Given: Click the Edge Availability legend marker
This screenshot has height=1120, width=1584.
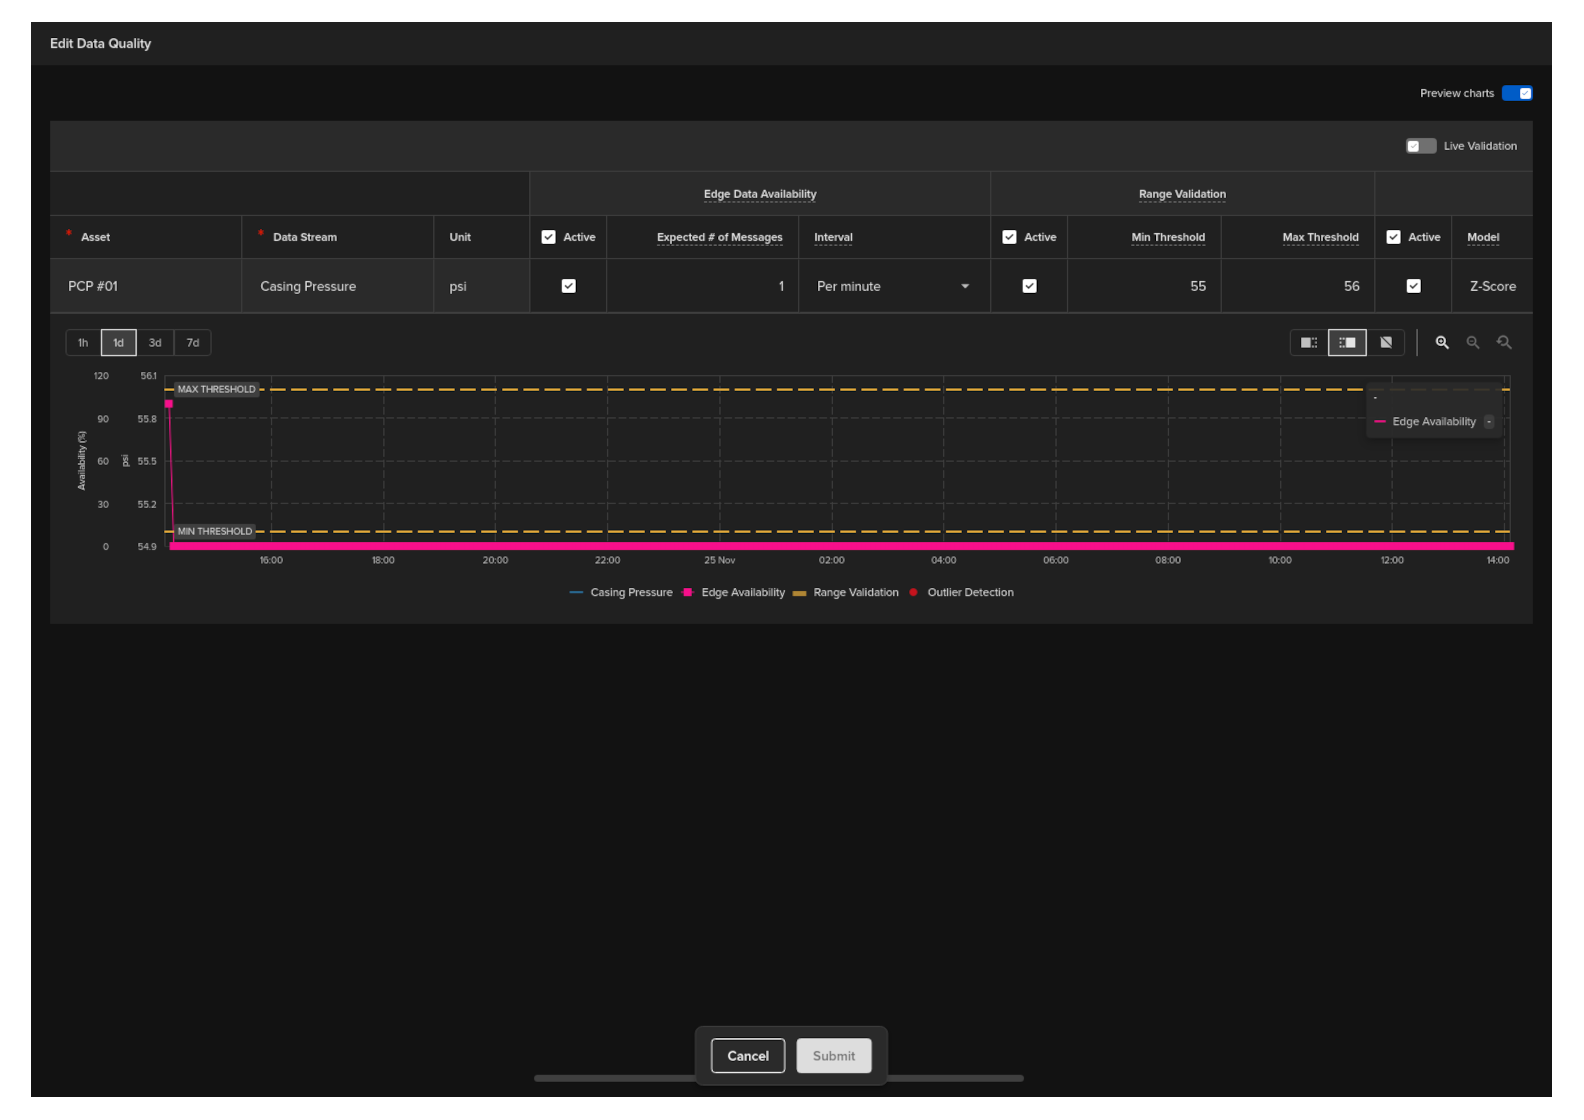Looking at the screenshot, I should click(x=688, y=593).
